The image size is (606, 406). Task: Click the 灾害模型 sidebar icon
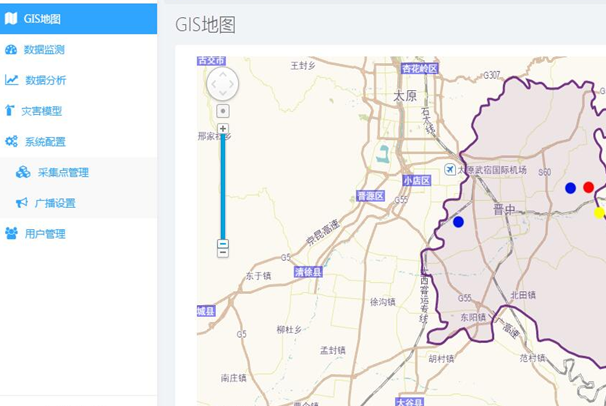click(x=10, y=111)
